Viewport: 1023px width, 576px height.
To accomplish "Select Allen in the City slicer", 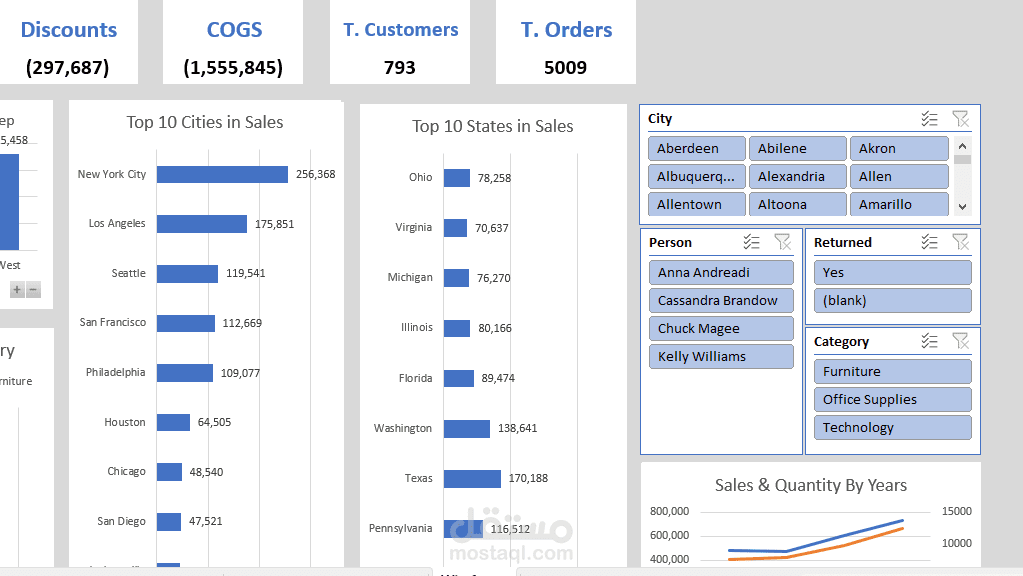I will (x=899, y=177).
